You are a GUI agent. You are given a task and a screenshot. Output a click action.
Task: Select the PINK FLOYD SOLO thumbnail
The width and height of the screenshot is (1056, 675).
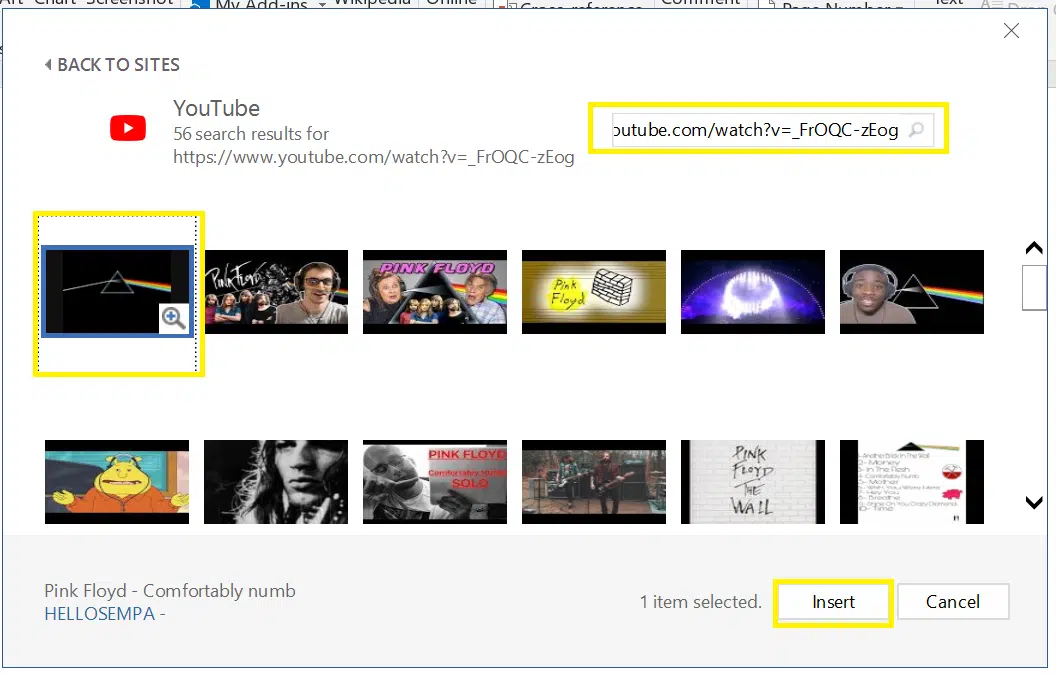tap(435, 482)
